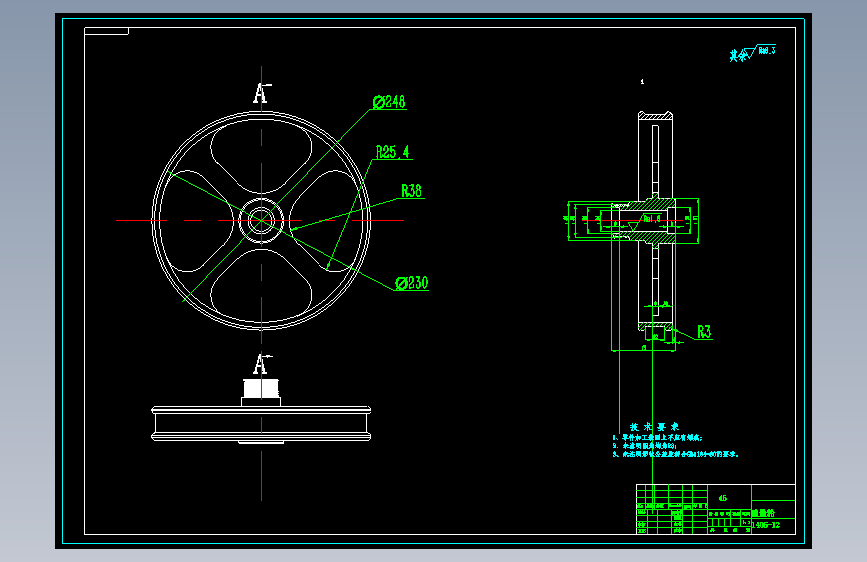The width and height of the screenshot is (867, 562).
Task: Select the small numeral 1 above side view
Action: point(642,81)
